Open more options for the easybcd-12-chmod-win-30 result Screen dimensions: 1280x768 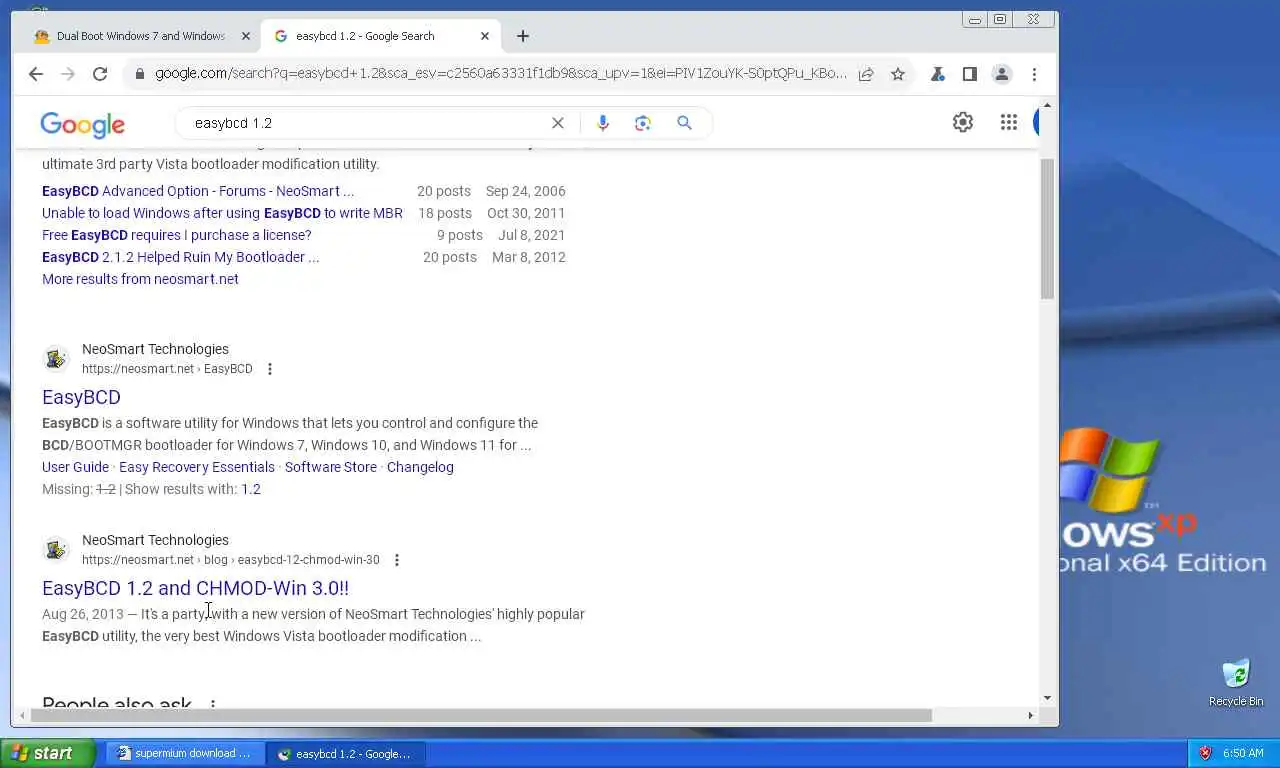coord(396,560)
